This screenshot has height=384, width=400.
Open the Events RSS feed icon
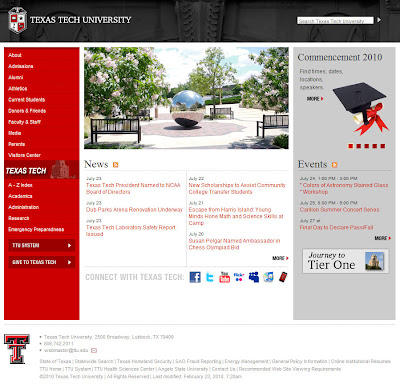[x=334, y=165]
